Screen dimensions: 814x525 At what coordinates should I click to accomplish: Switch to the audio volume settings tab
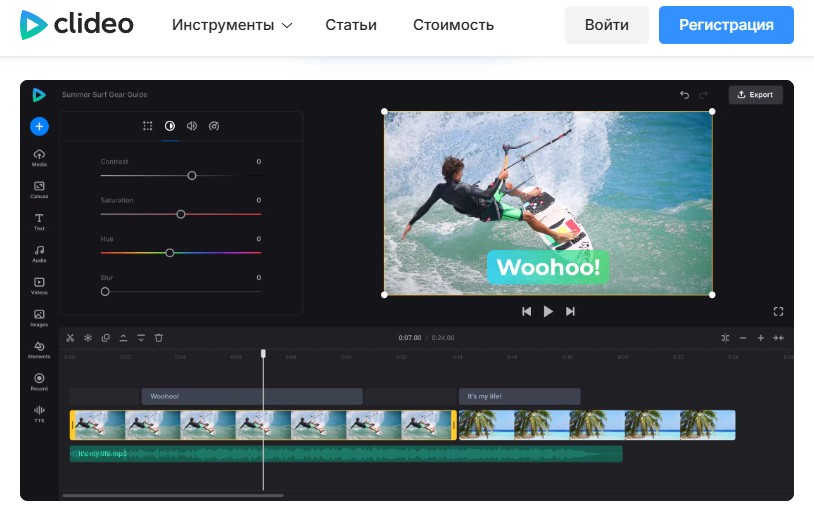[x=192, y=126]
